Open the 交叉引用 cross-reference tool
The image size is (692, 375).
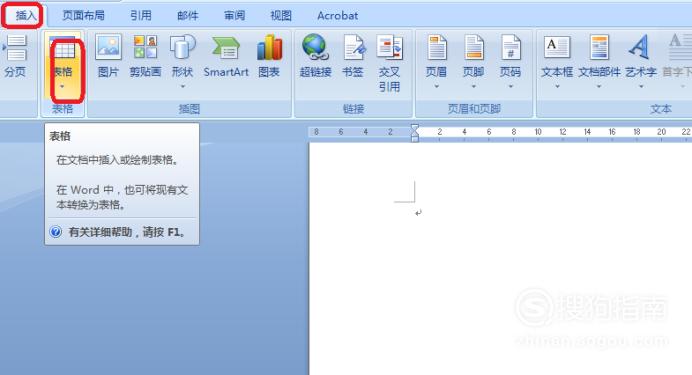389,63
